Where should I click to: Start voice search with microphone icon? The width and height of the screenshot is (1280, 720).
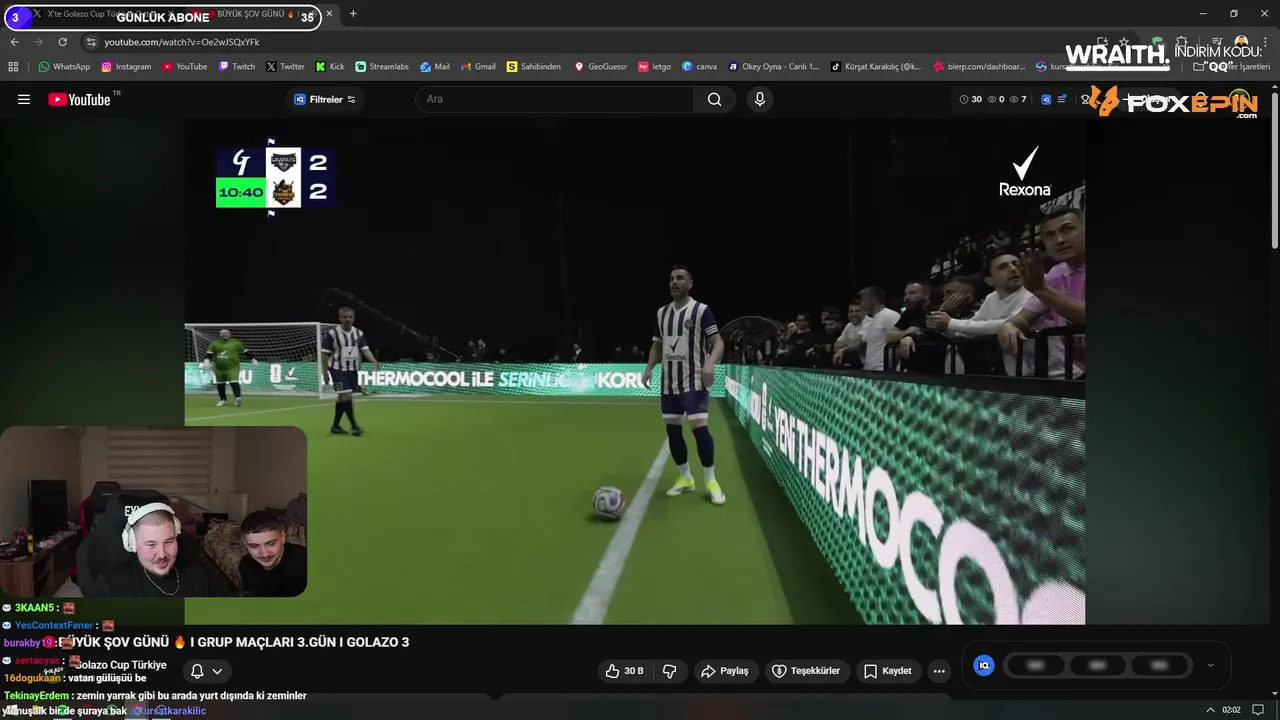point(760,99)
